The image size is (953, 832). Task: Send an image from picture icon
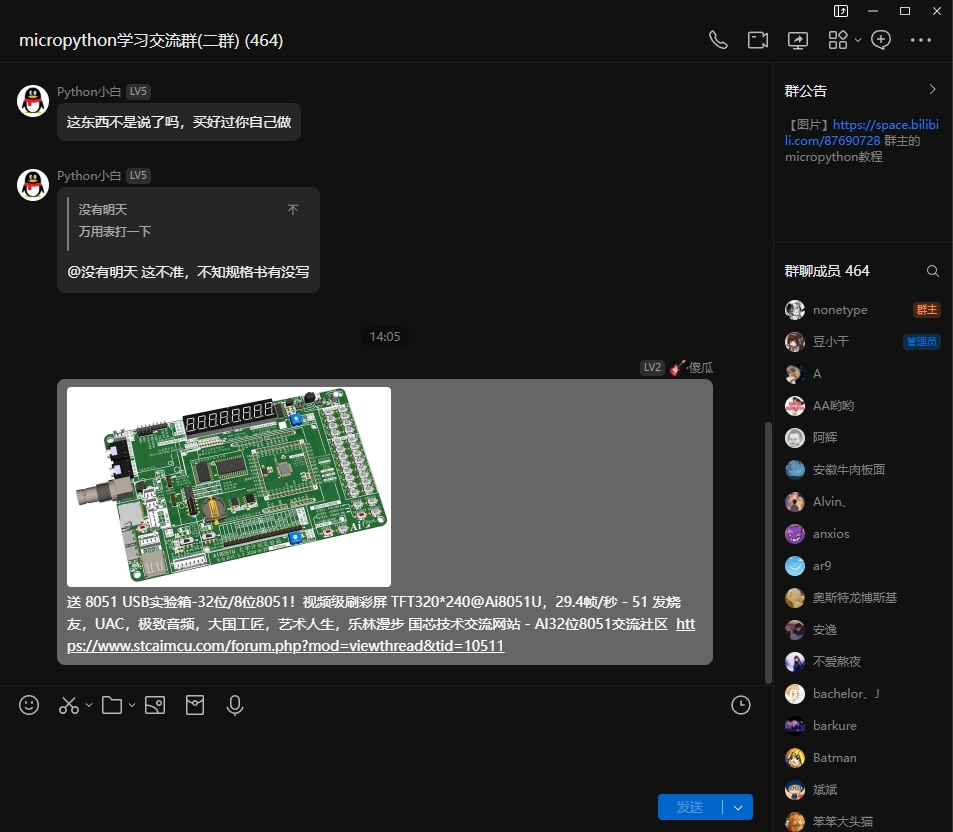(x=154, y=705)
